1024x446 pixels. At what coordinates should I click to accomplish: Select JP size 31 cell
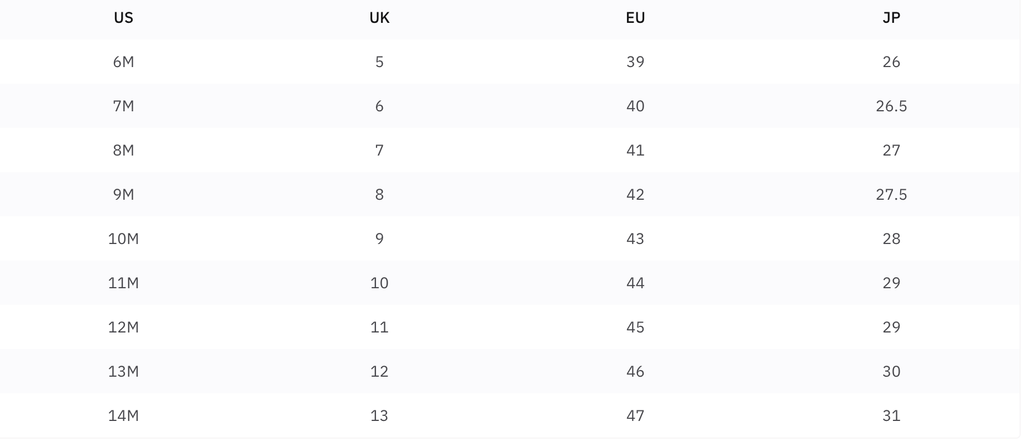coord(891,415)
